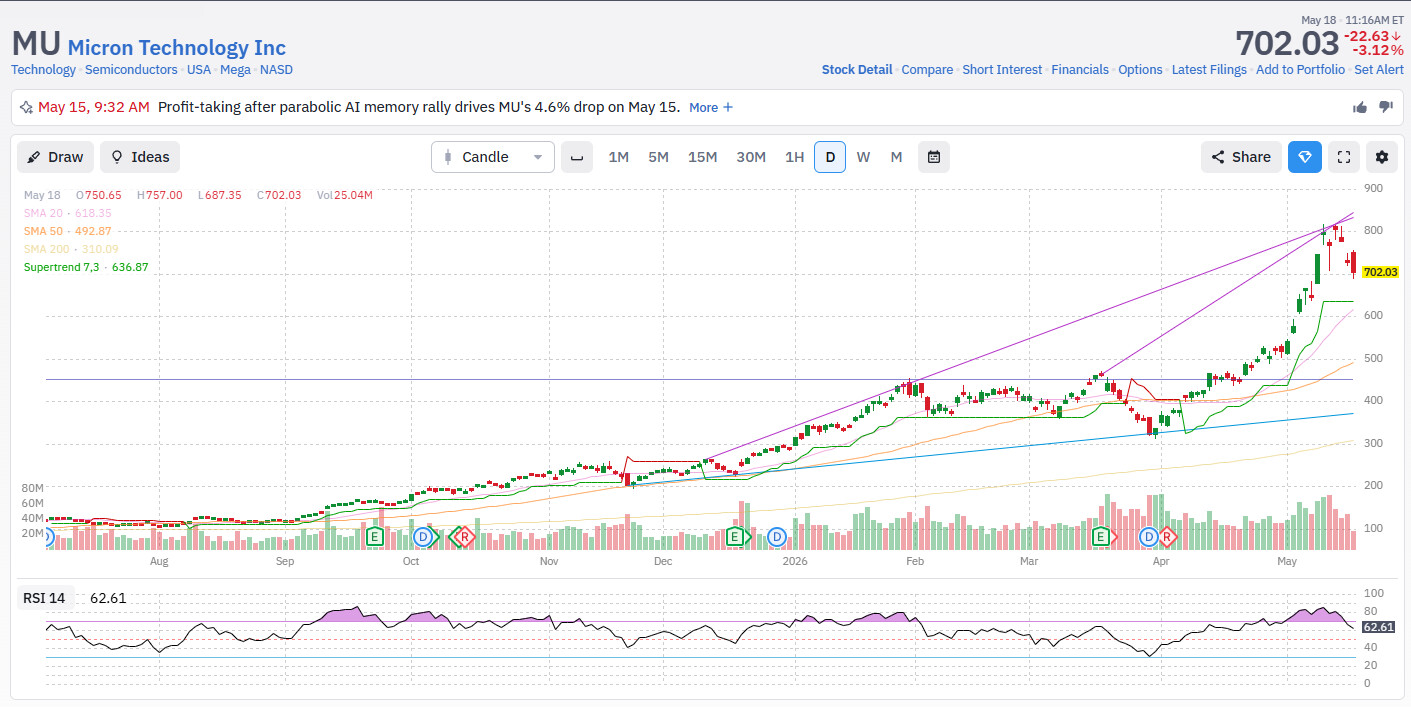Screen dimensions: 1411x707
Task: Enter fullscreen chart mode icon
Action: click(x=1344, y=157)
